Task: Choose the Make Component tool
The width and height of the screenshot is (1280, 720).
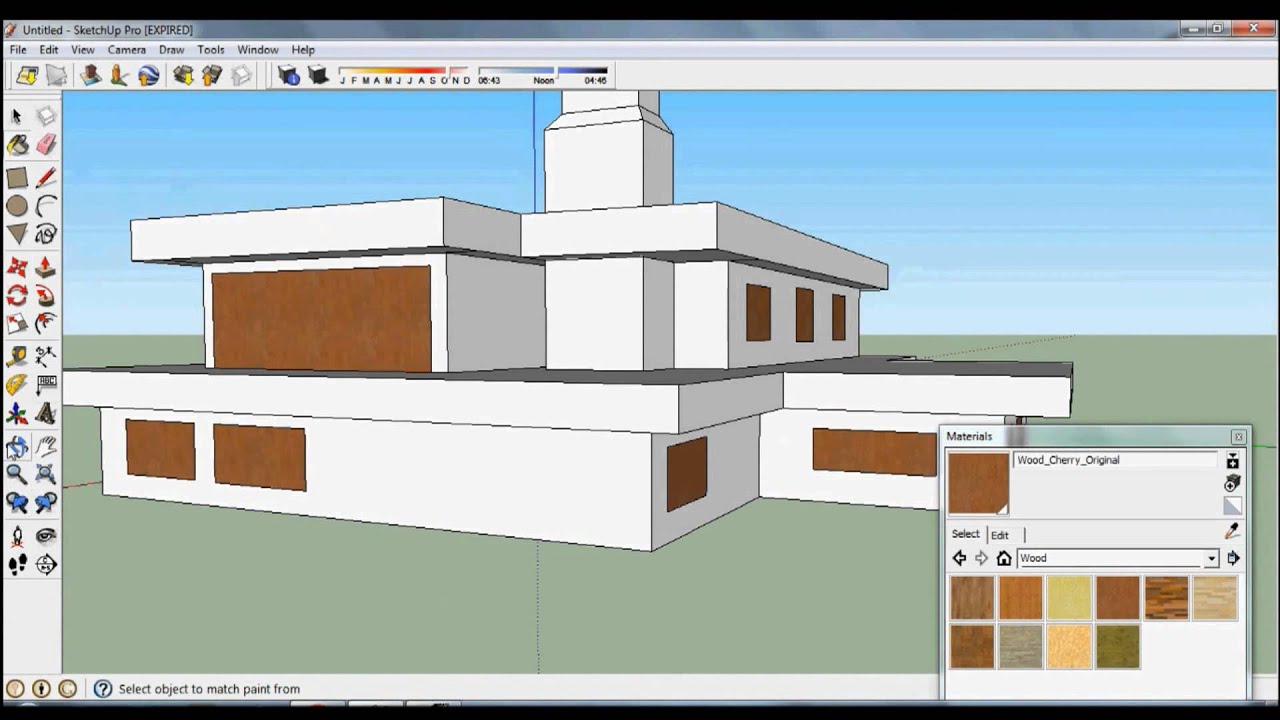Action: point(46,117)
